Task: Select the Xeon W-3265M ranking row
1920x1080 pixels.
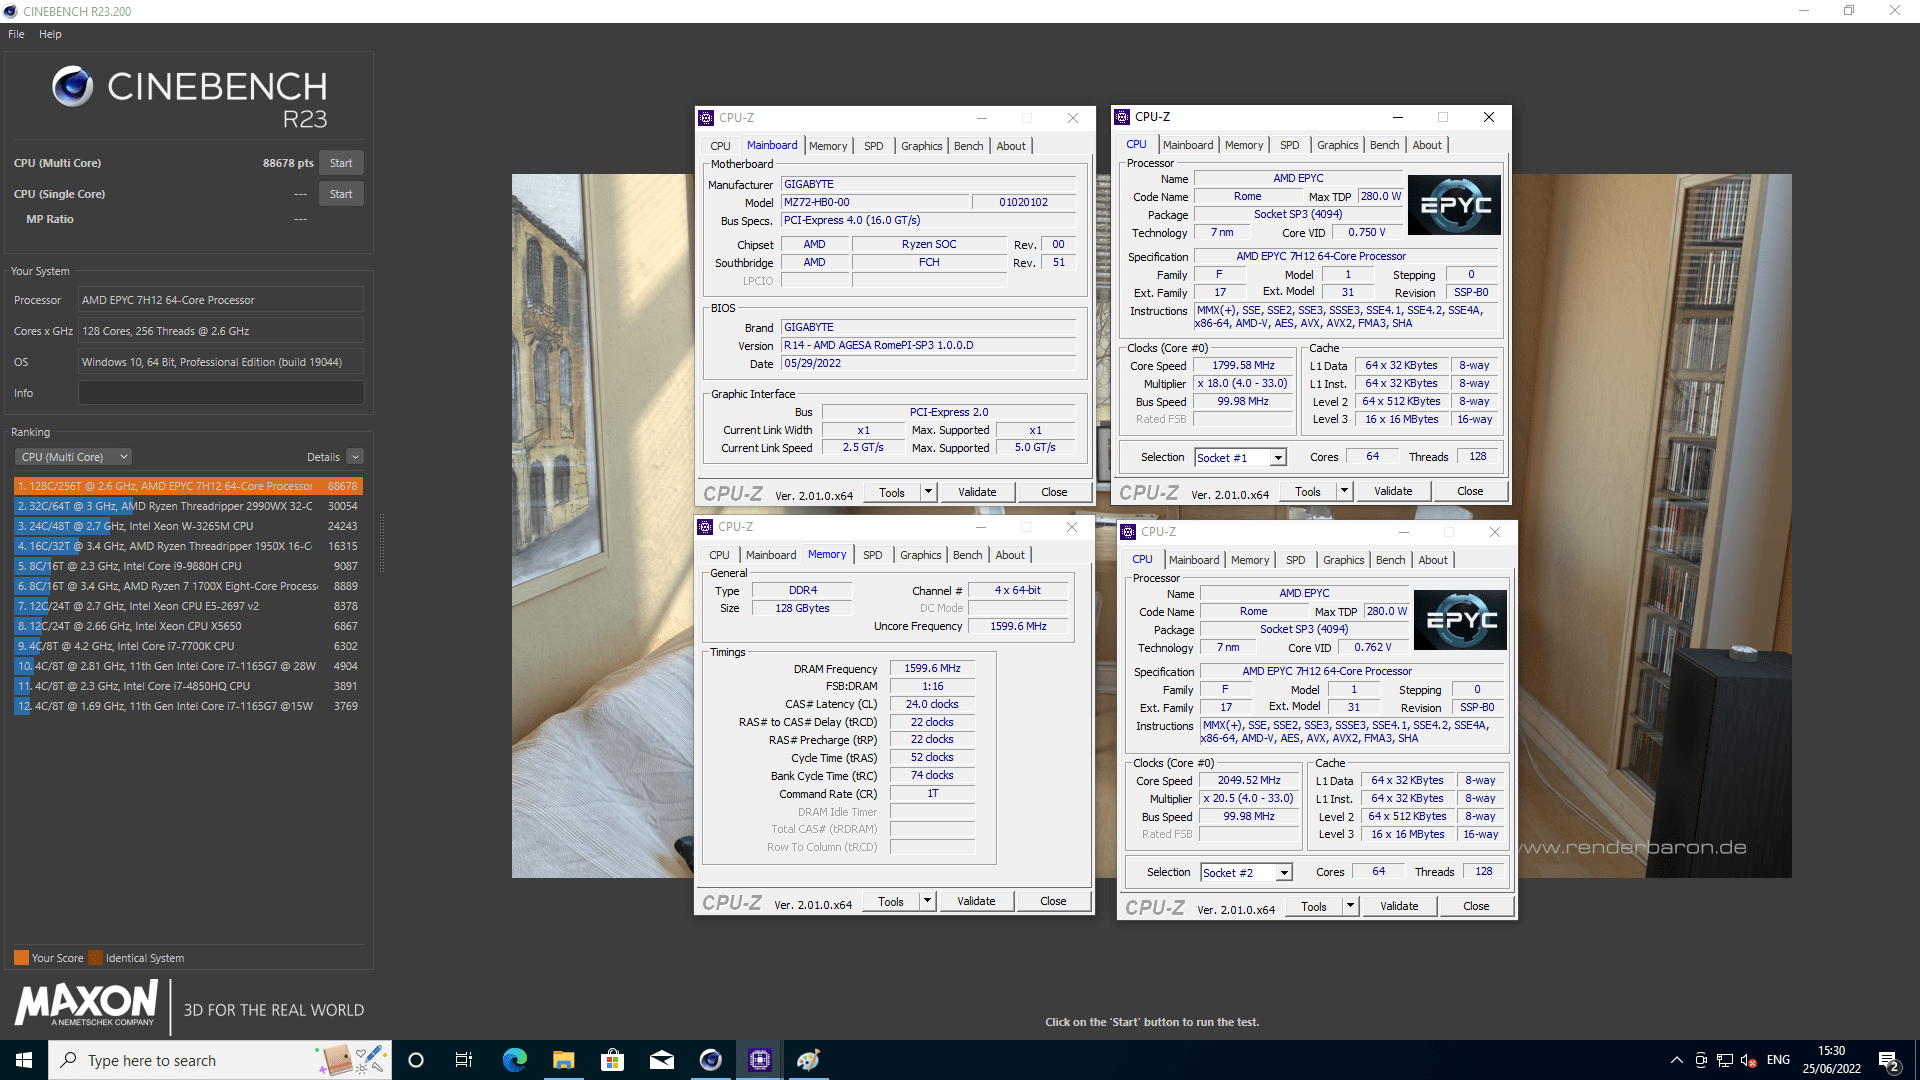Action: tap(187, 526)
